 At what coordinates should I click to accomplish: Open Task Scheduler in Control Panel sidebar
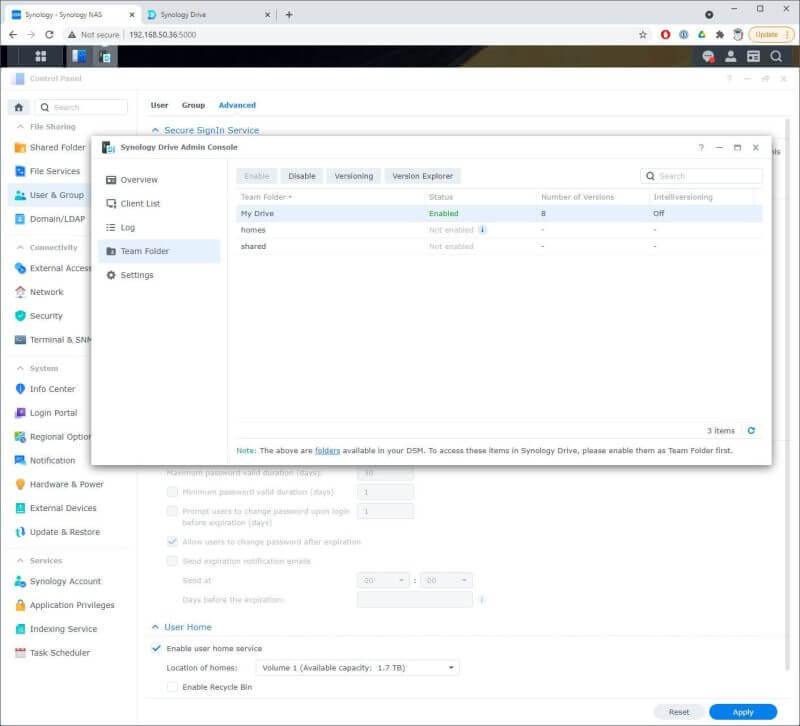[58, 652]
